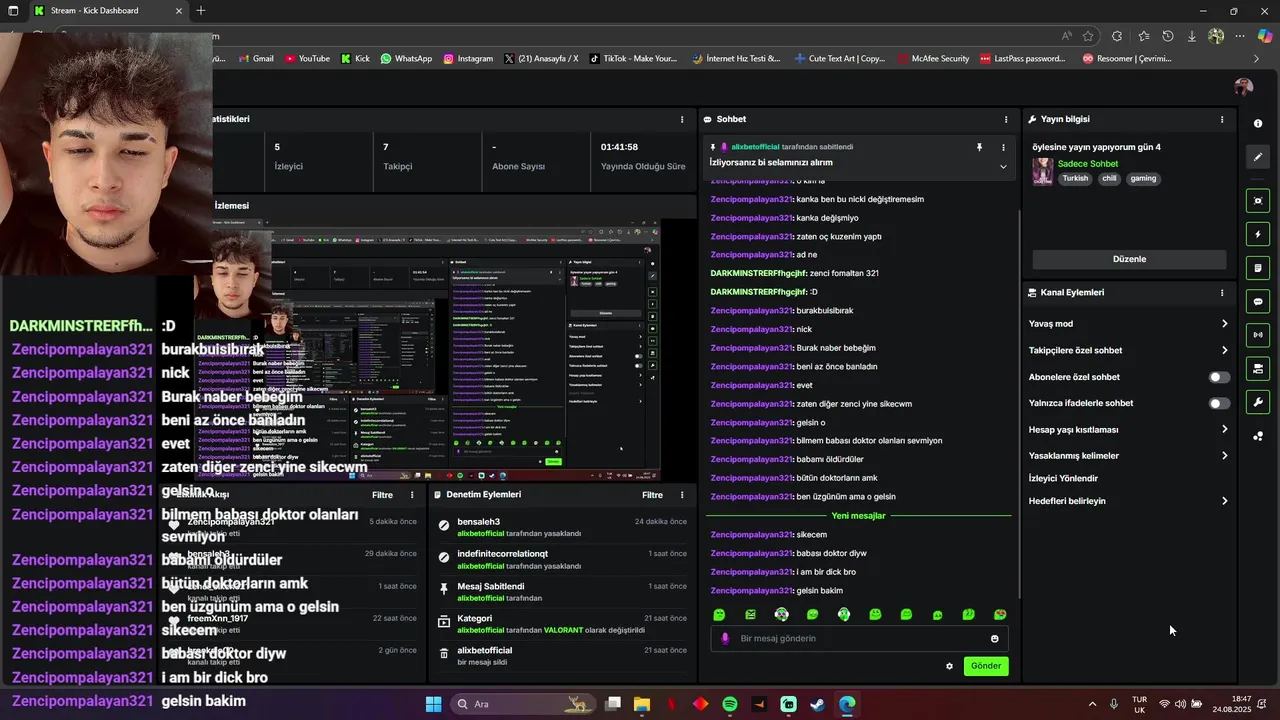Open Yayın bilgisi panel three-dot menu
The height and width of the screenshot is (720, 1280).
click(x=1221, y=119)
